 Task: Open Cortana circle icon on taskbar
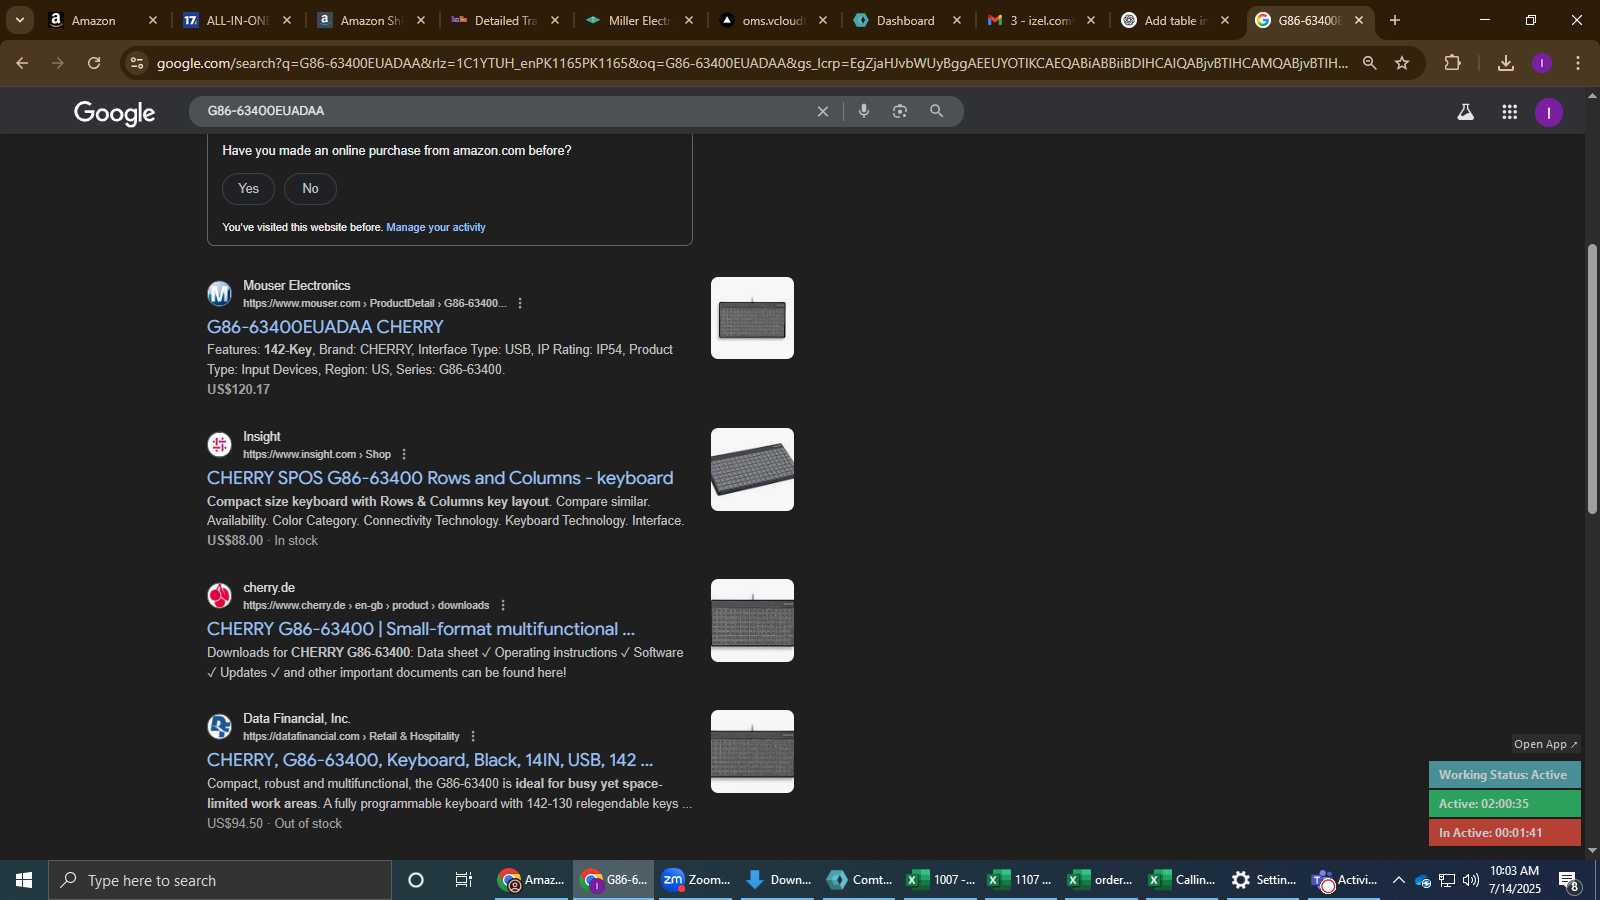click(x=416, y=880)
